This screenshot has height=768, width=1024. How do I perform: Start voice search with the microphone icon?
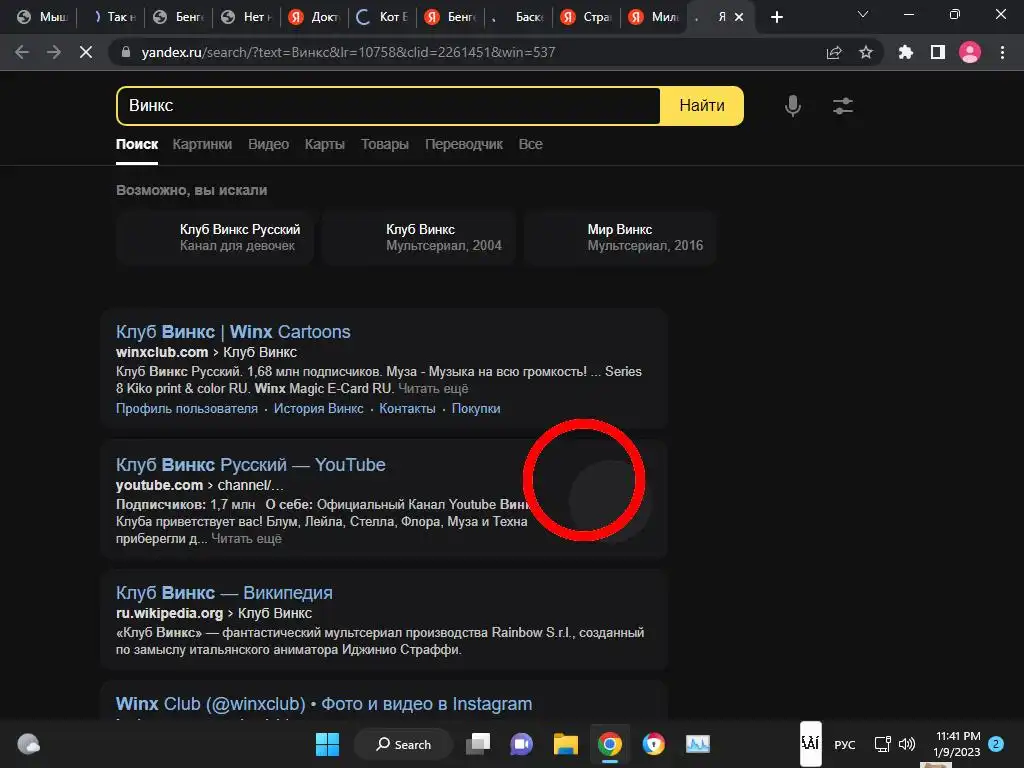point(793,106)
